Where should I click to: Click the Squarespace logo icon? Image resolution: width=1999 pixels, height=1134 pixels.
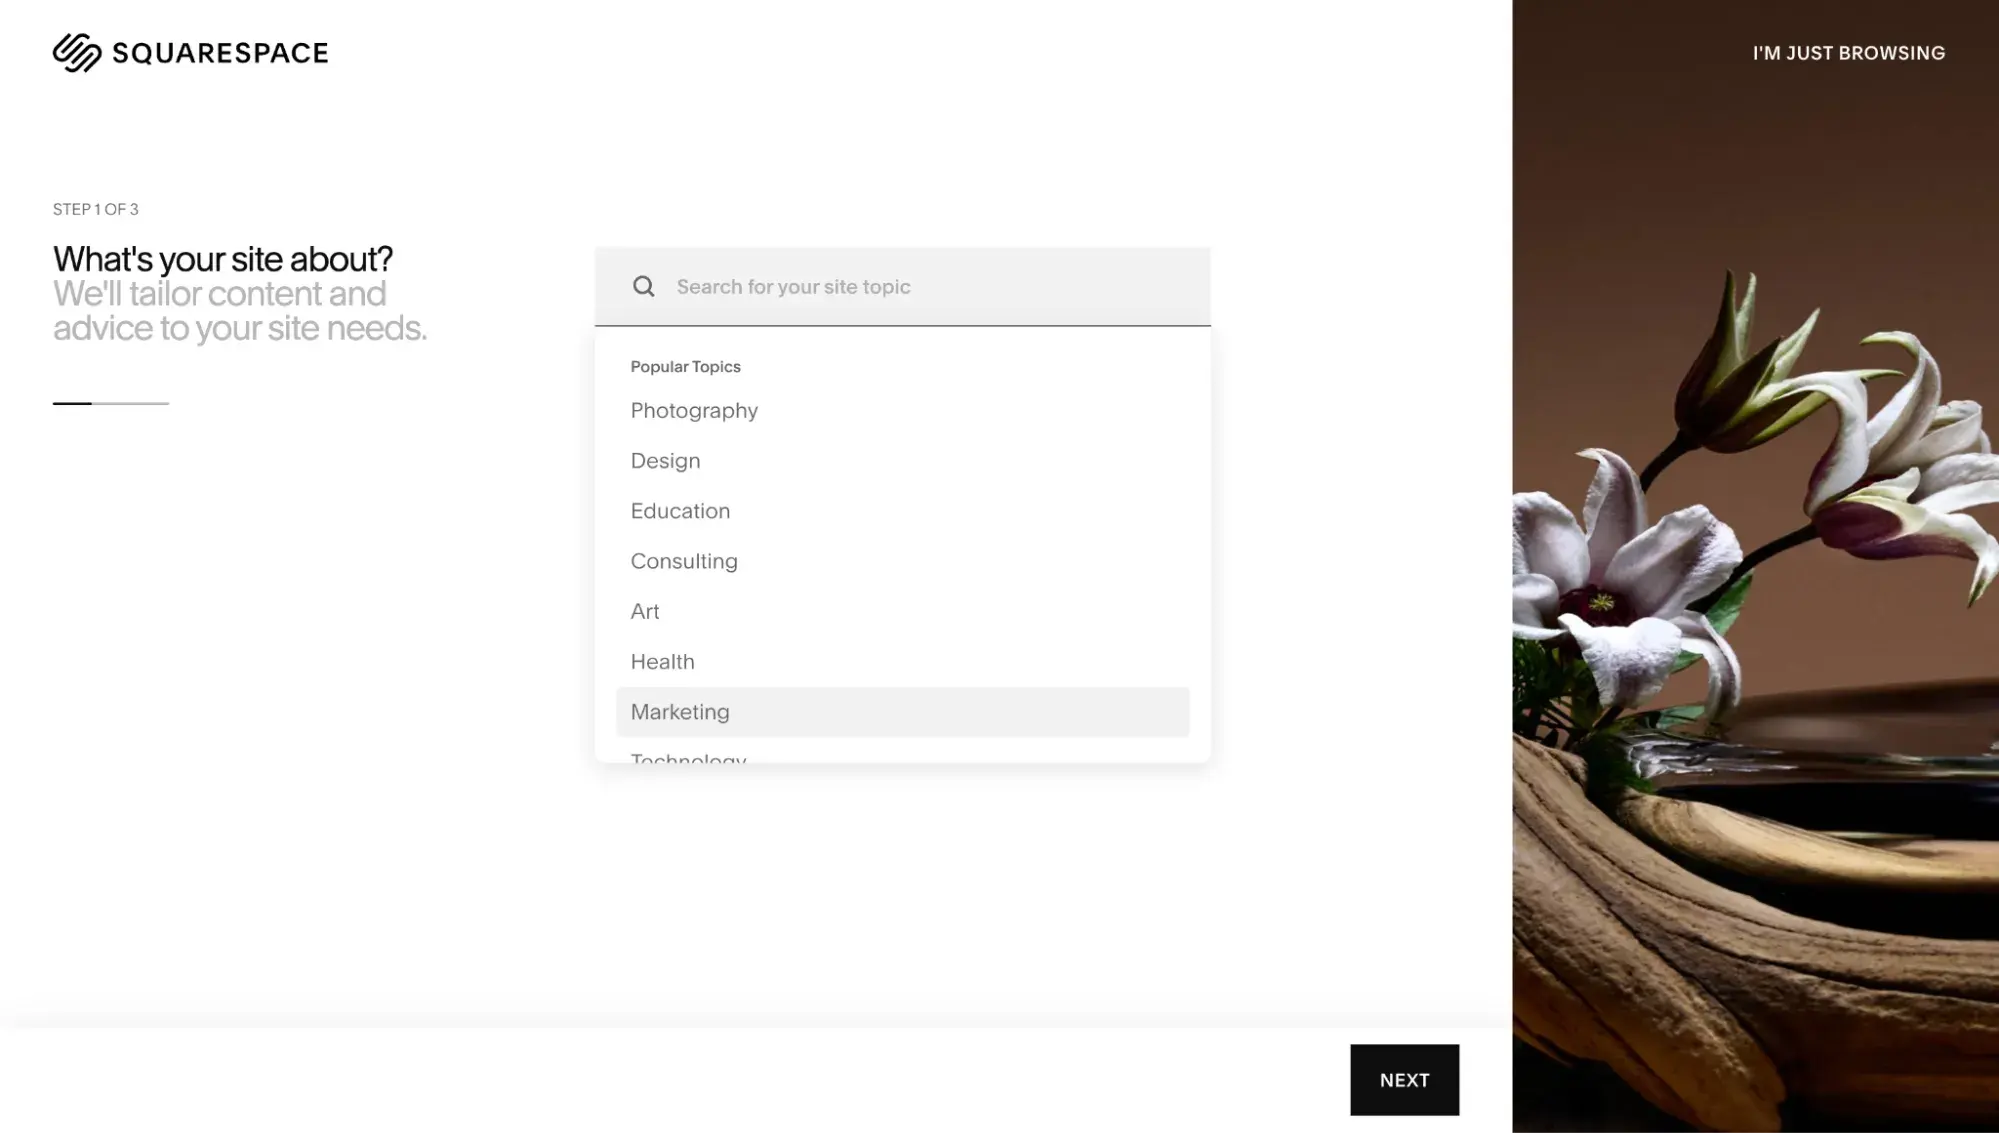coord(78,51)
